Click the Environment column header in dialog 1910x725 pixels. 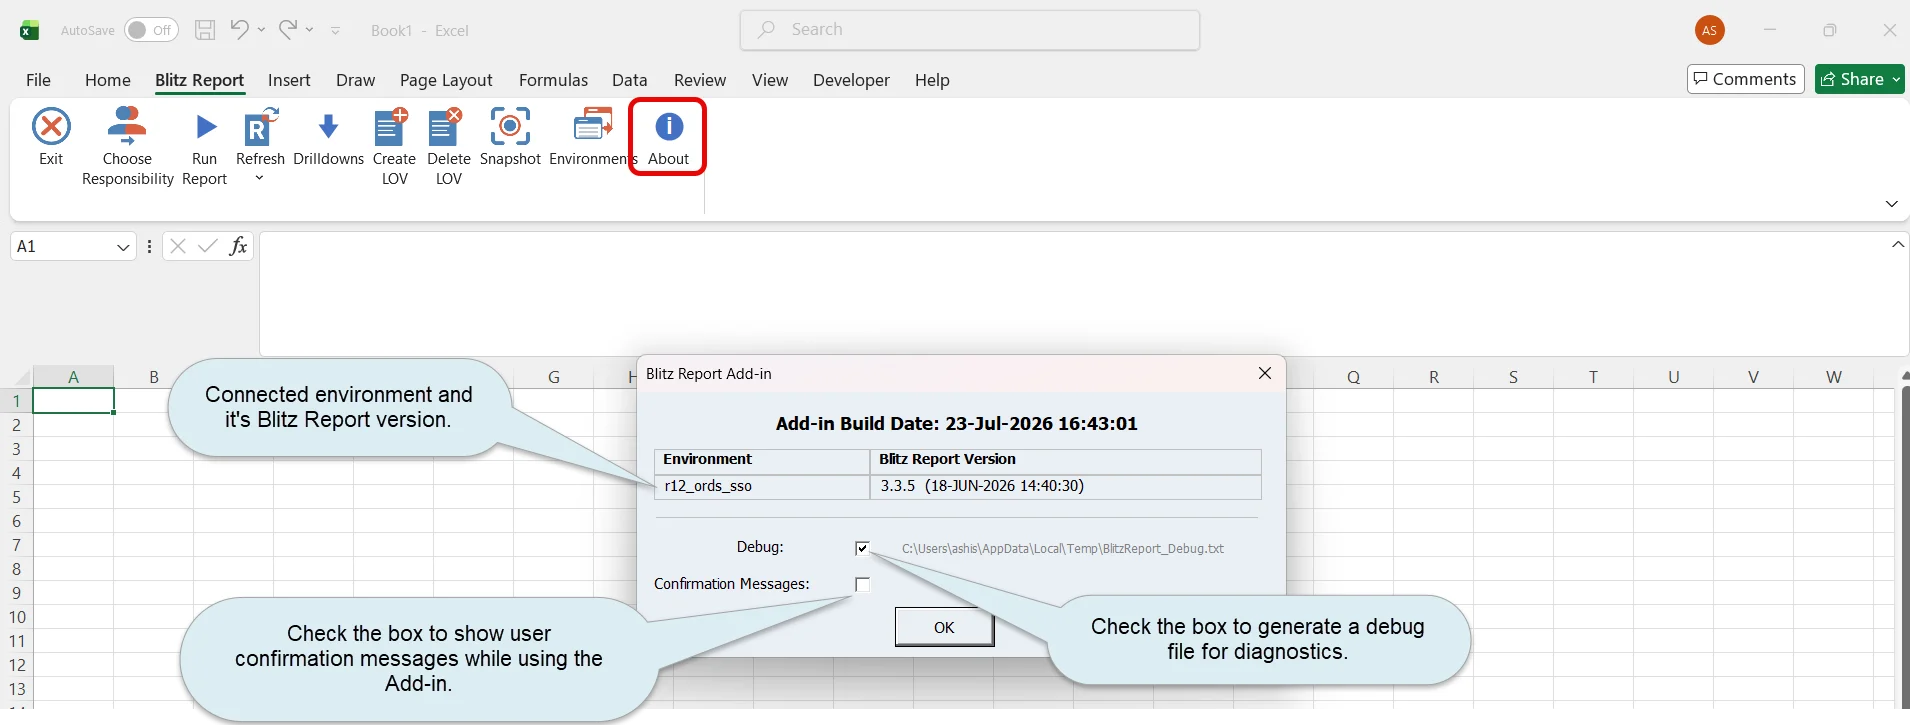[762, 460]
